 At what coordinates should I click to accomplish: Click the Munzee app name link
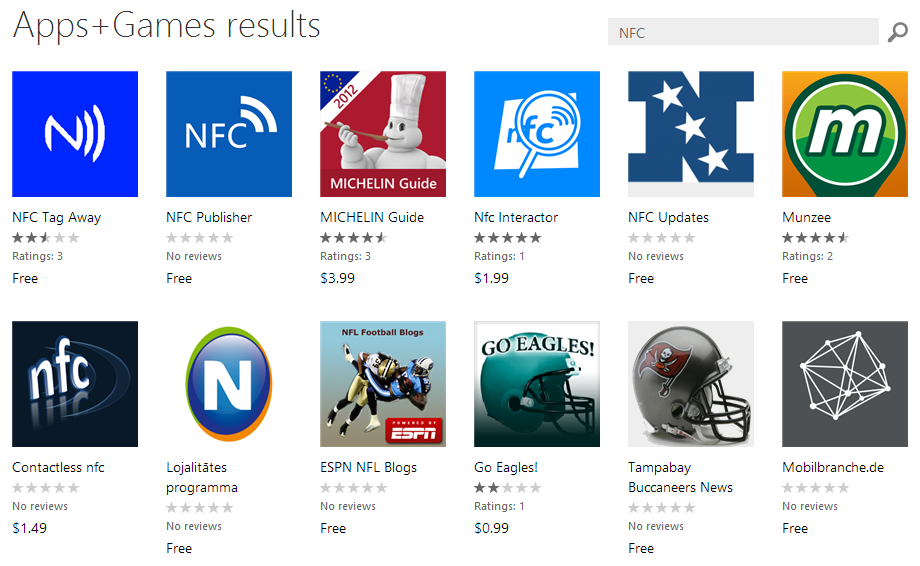806,217
